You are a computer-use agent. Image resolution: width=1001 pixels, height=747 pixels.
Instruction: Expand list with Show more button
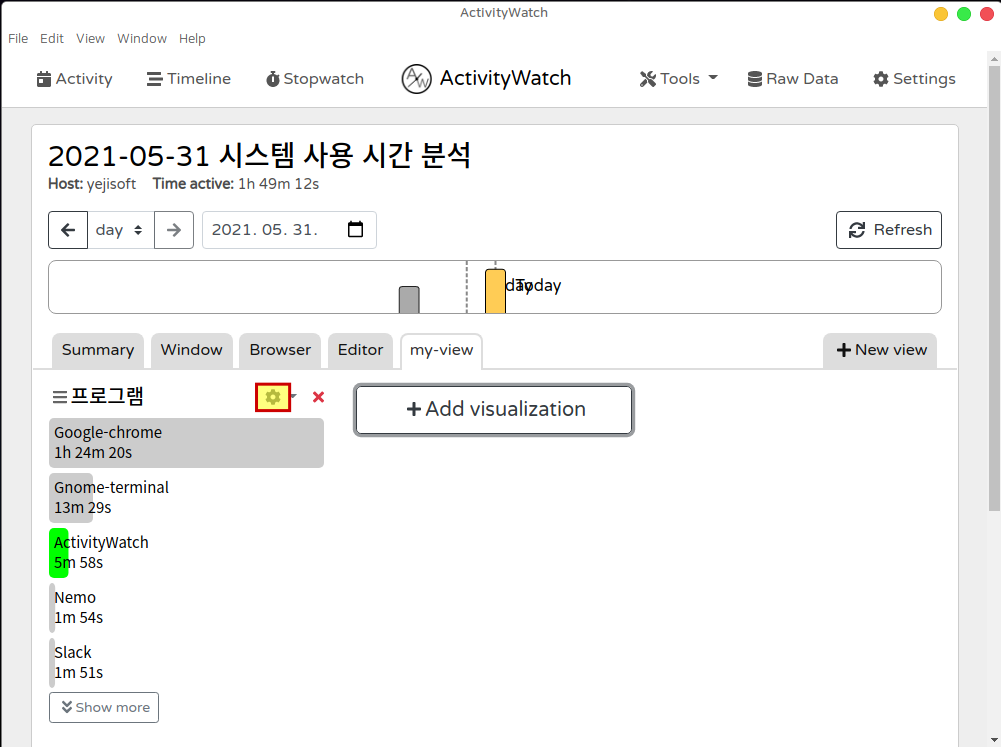click(104, 707)
